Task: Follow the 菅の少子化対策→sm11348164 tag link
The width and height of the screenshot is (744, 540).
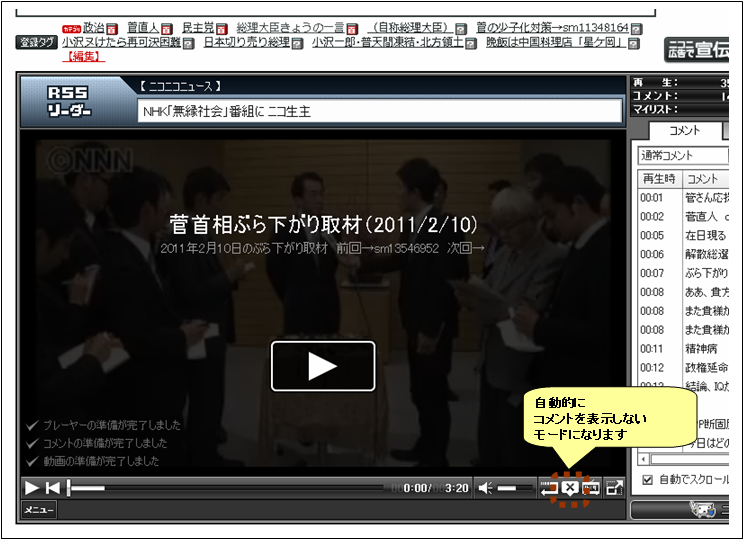Action: pyautogui.click(x=552, y=28)
